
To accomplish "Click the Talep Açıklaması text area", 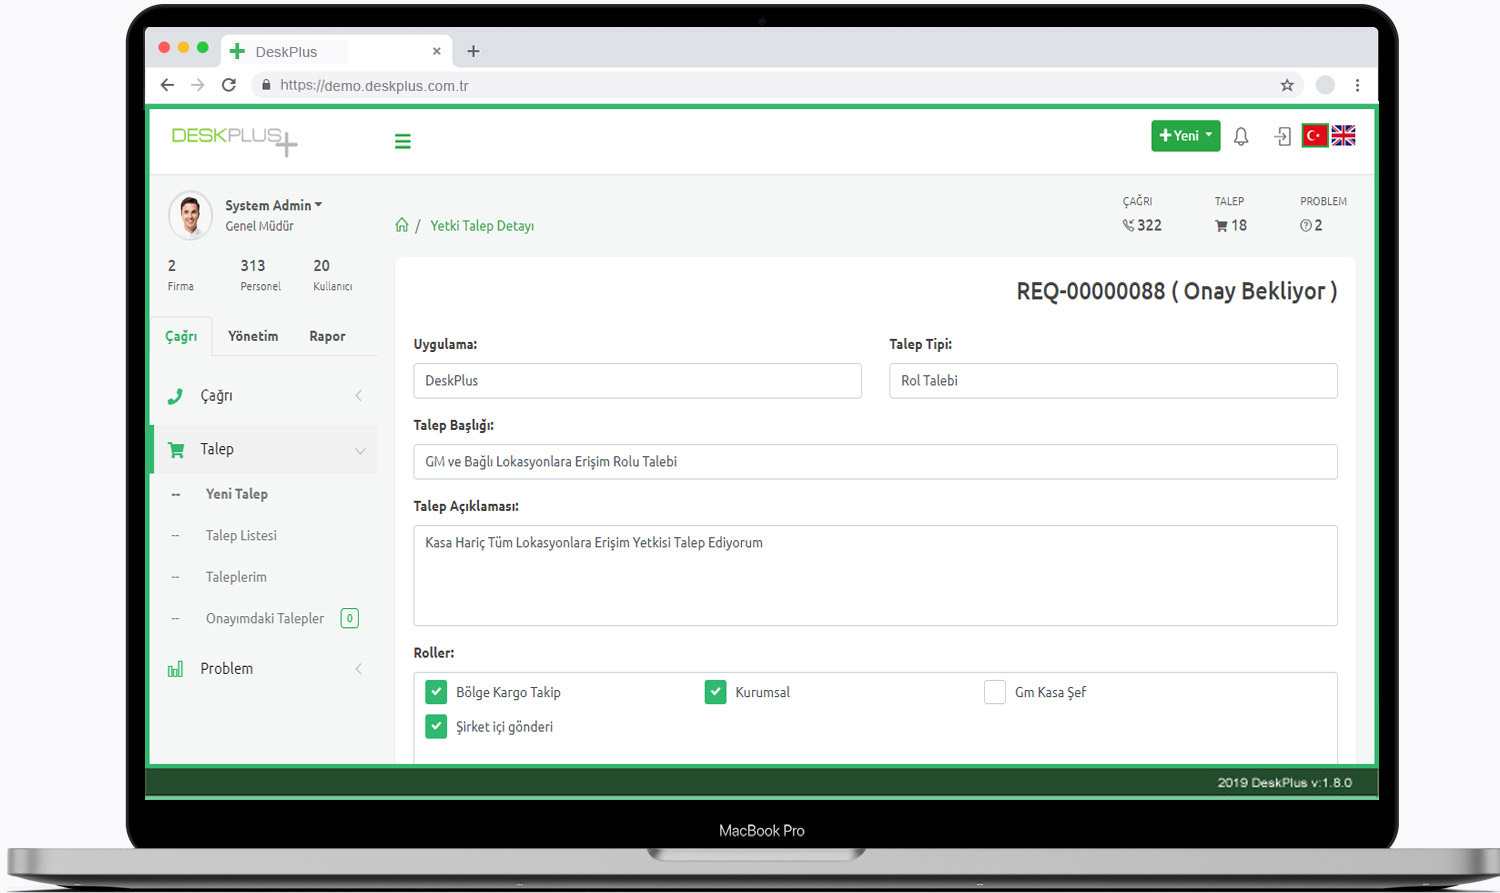I will point(875,576).
